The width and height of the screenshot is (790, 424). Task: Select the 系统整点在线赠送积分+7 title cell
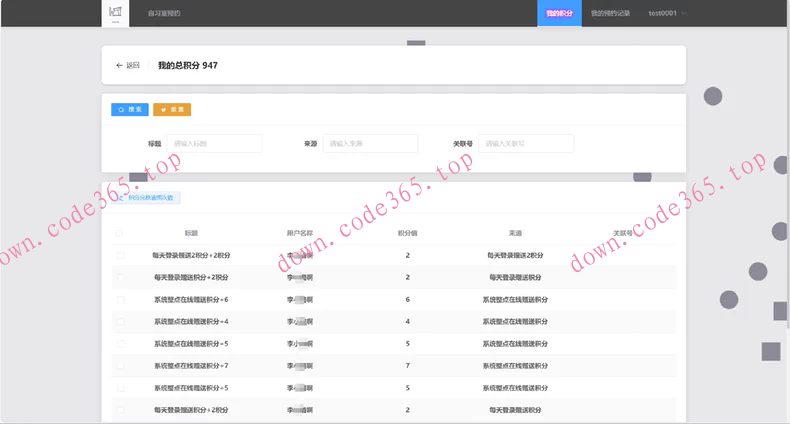191,366
